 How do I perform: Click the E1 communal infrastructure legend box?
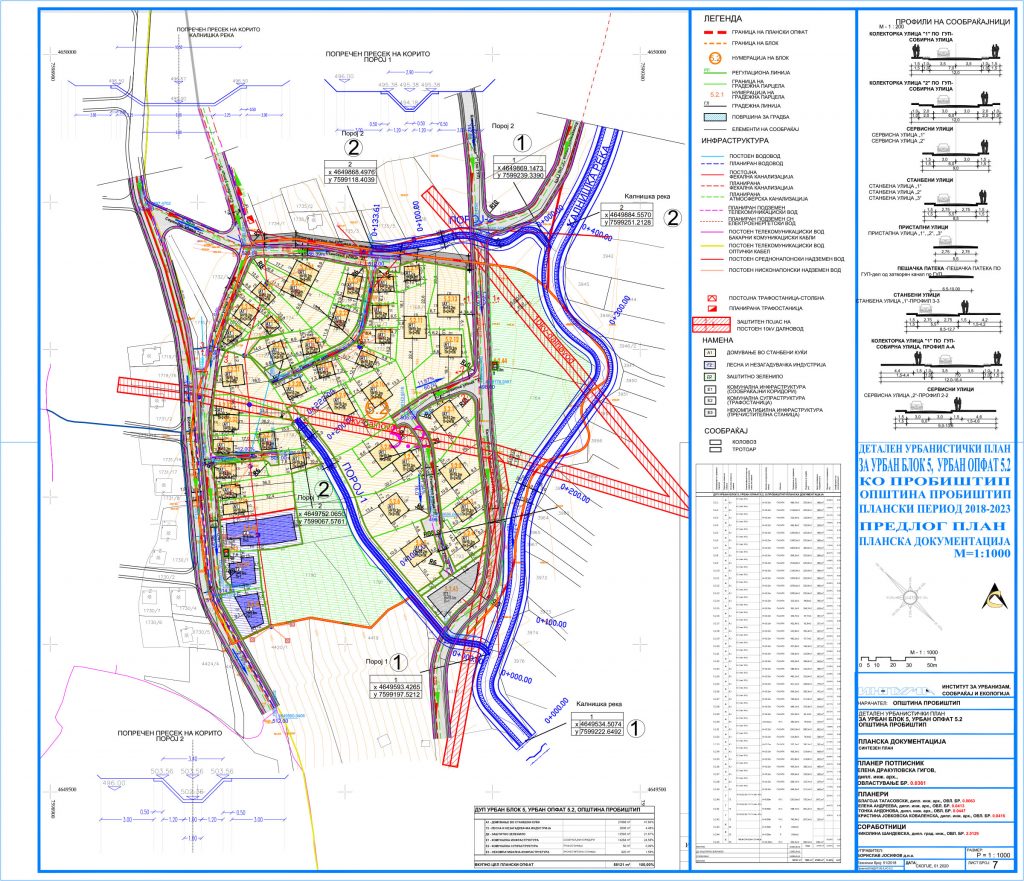click(x=710, y=389)
